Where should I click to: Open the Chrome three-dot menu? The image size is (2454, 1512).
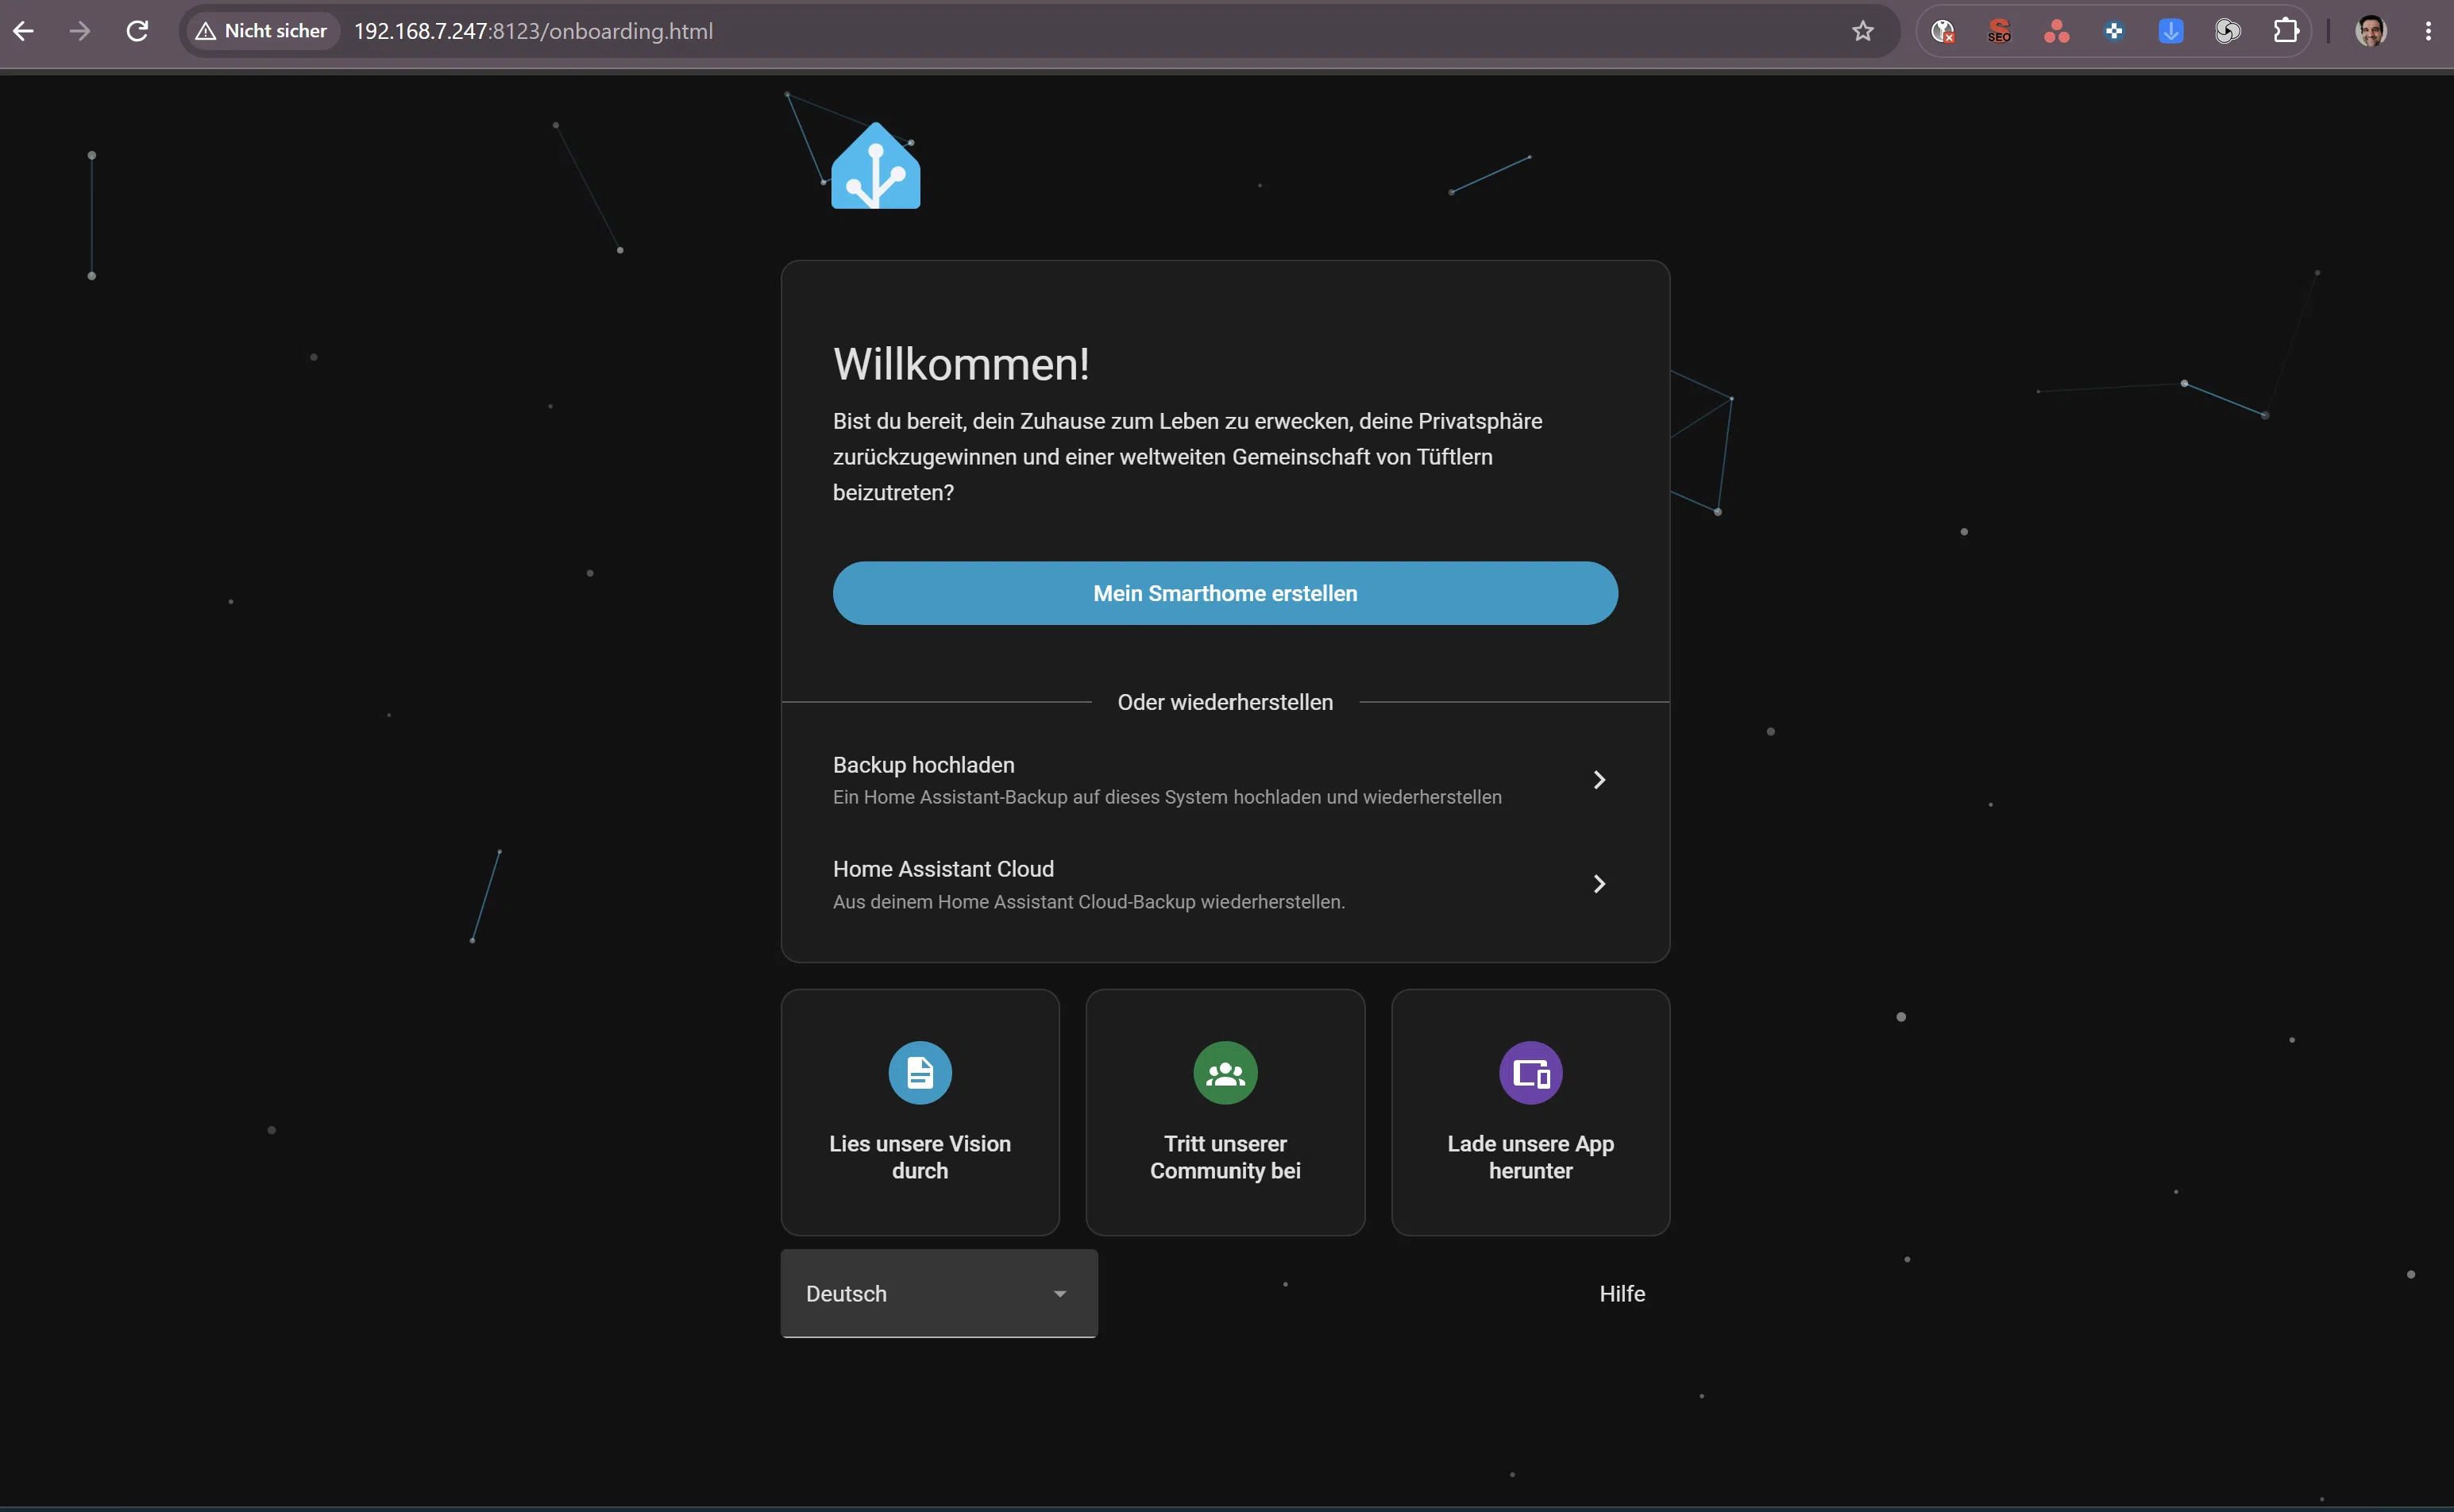[2427, 31]
